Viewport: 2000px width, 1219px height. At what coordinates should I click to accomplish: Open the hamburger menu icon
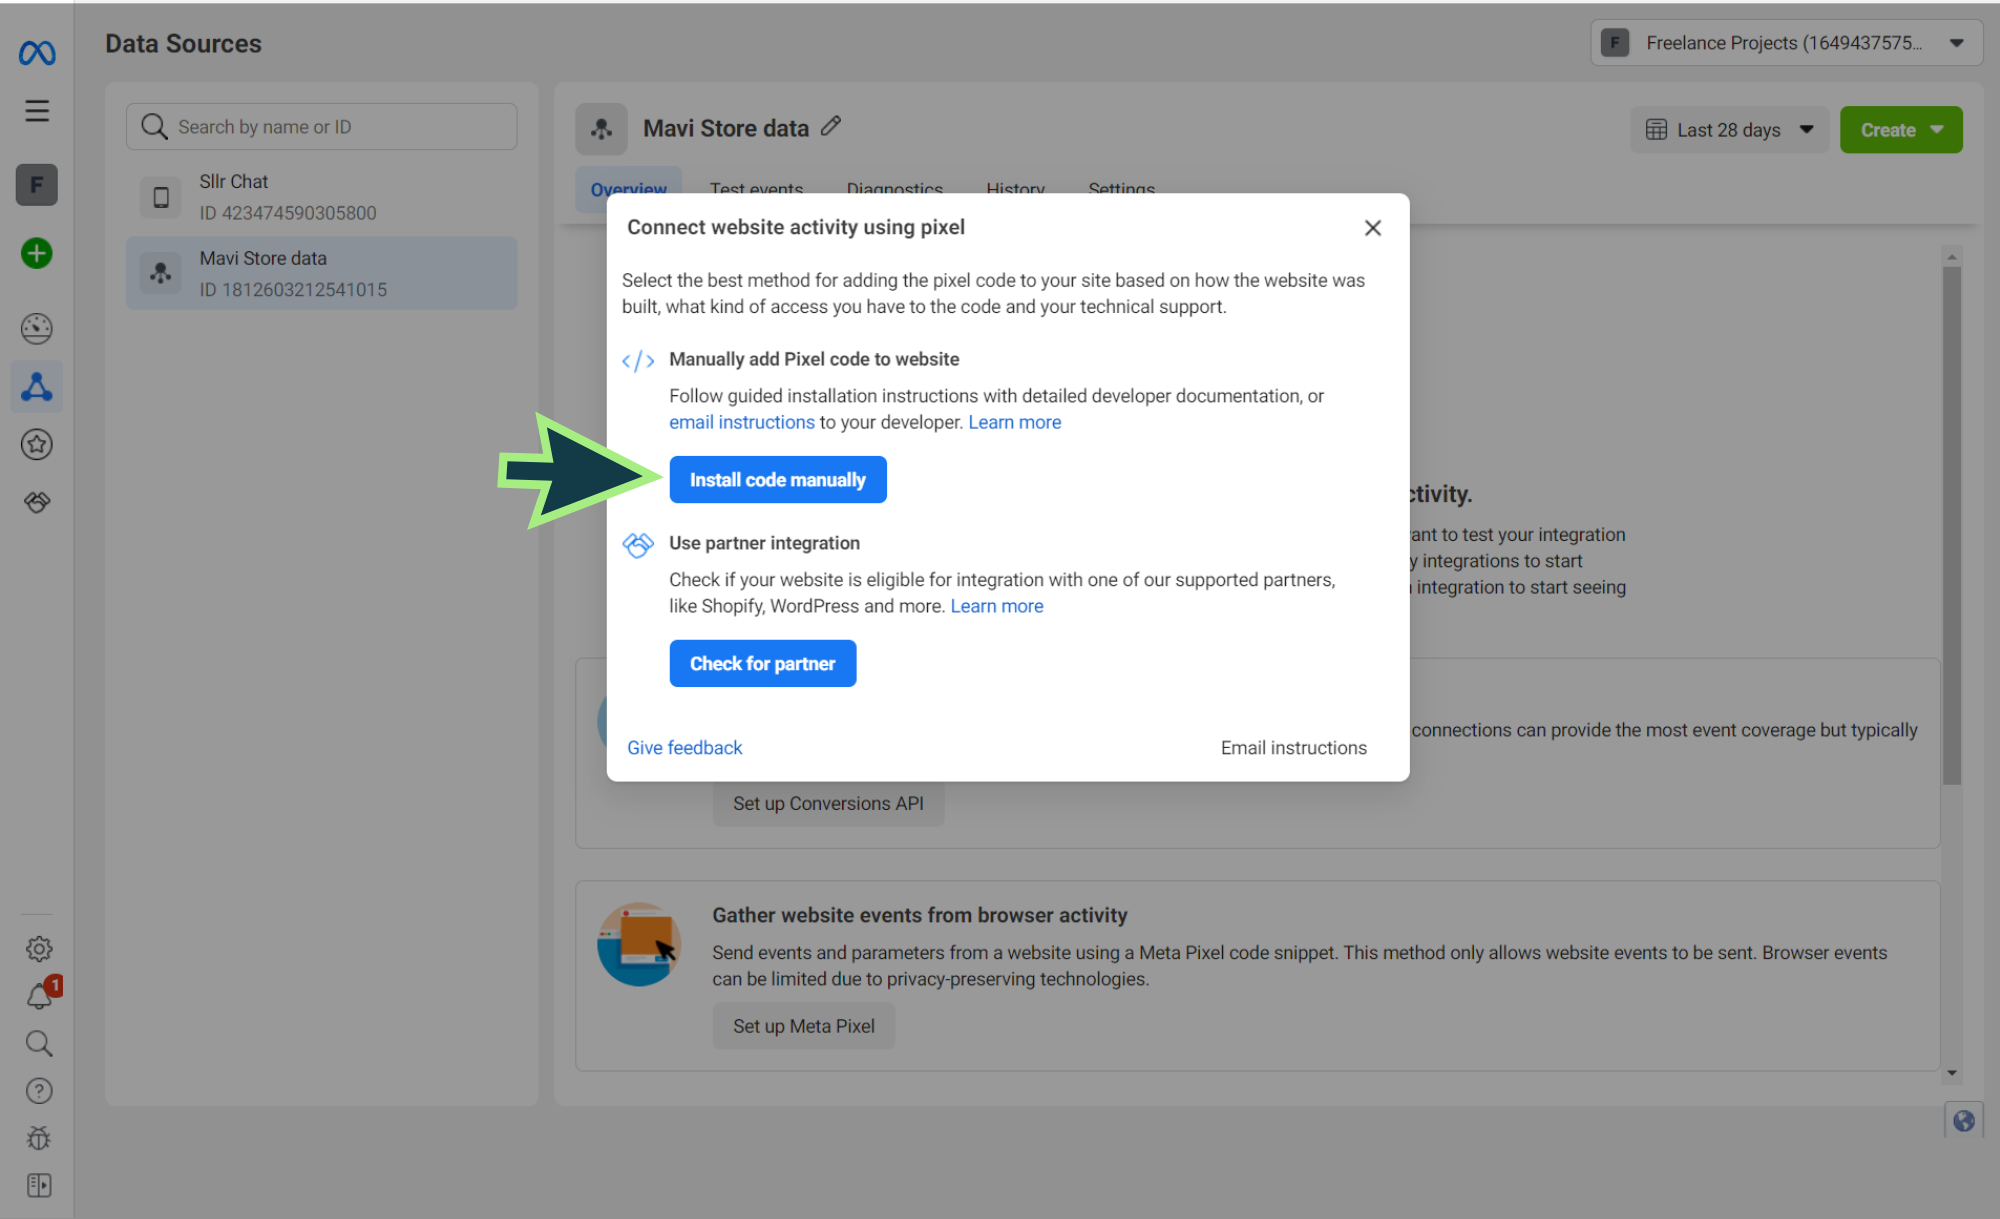37,111
